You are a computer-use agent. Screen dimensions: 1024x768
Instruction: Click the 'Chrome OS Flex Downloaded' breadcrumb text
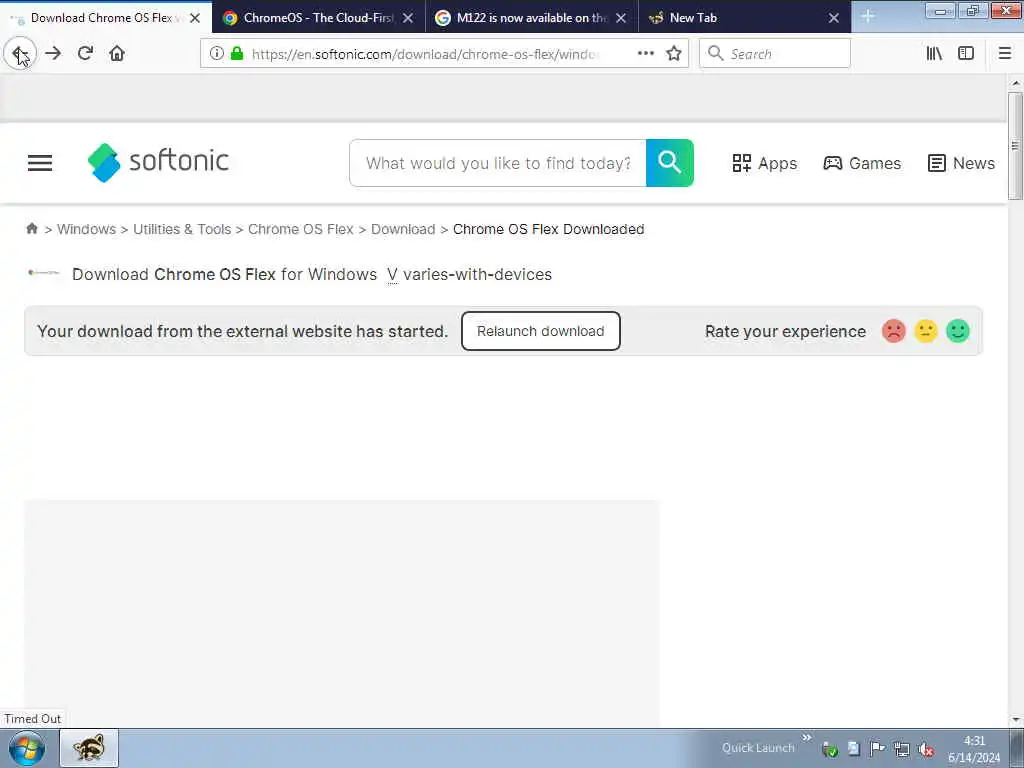tap(549, 229)
